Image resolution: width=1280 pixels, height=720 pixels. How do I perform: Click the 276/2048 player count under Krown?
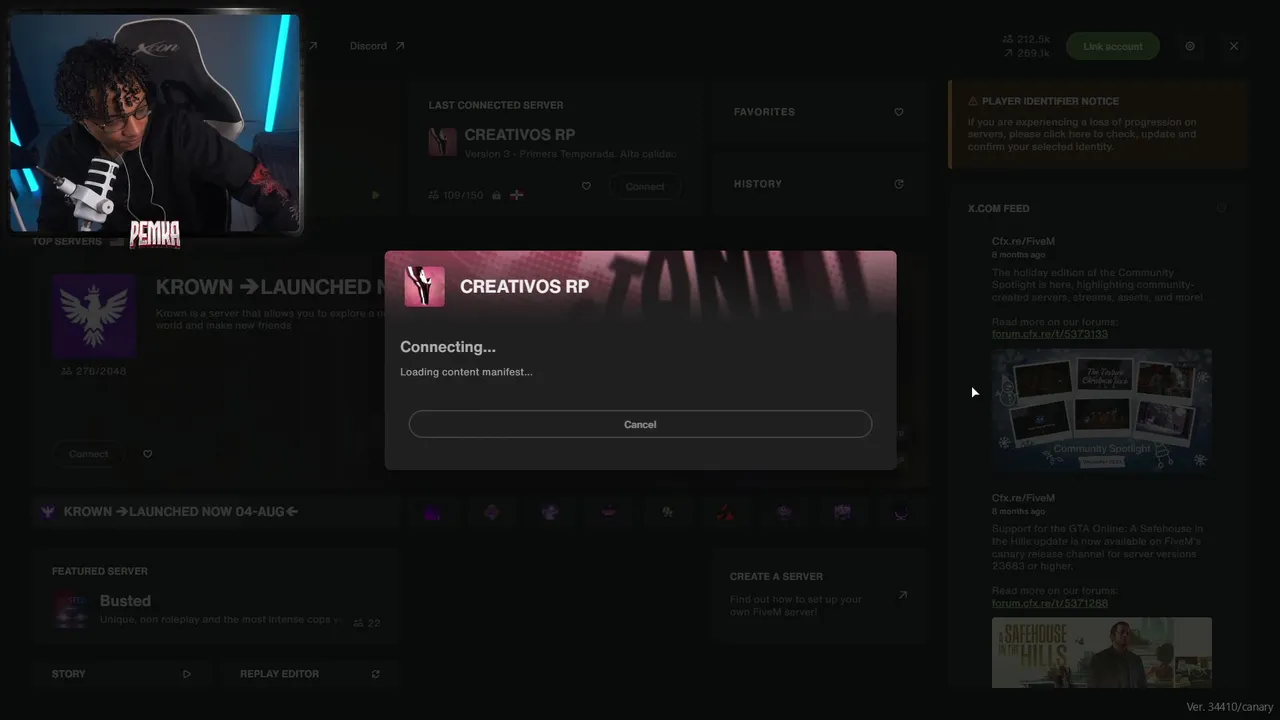tap(94, 371)
